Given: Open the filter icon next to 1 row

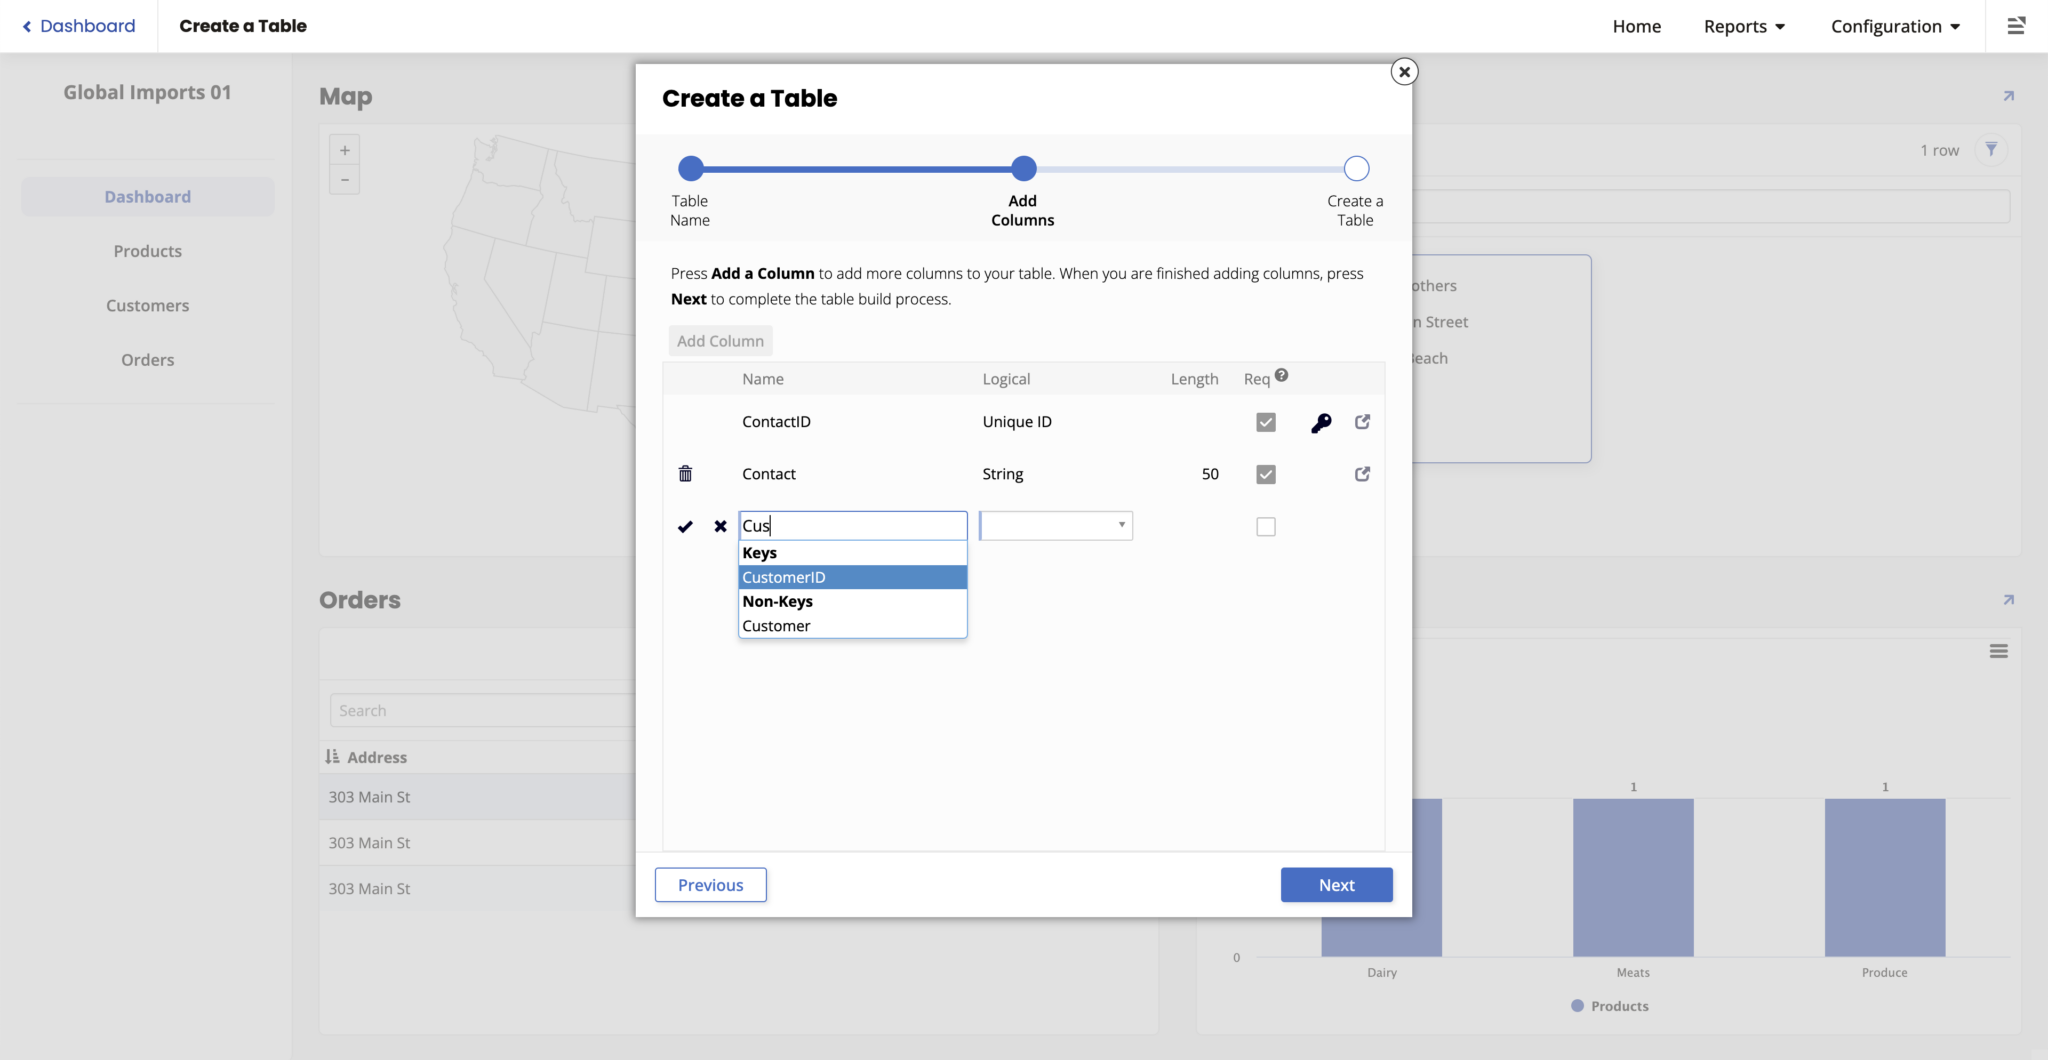Looking at the screenshot, I should coord(1992,149).
